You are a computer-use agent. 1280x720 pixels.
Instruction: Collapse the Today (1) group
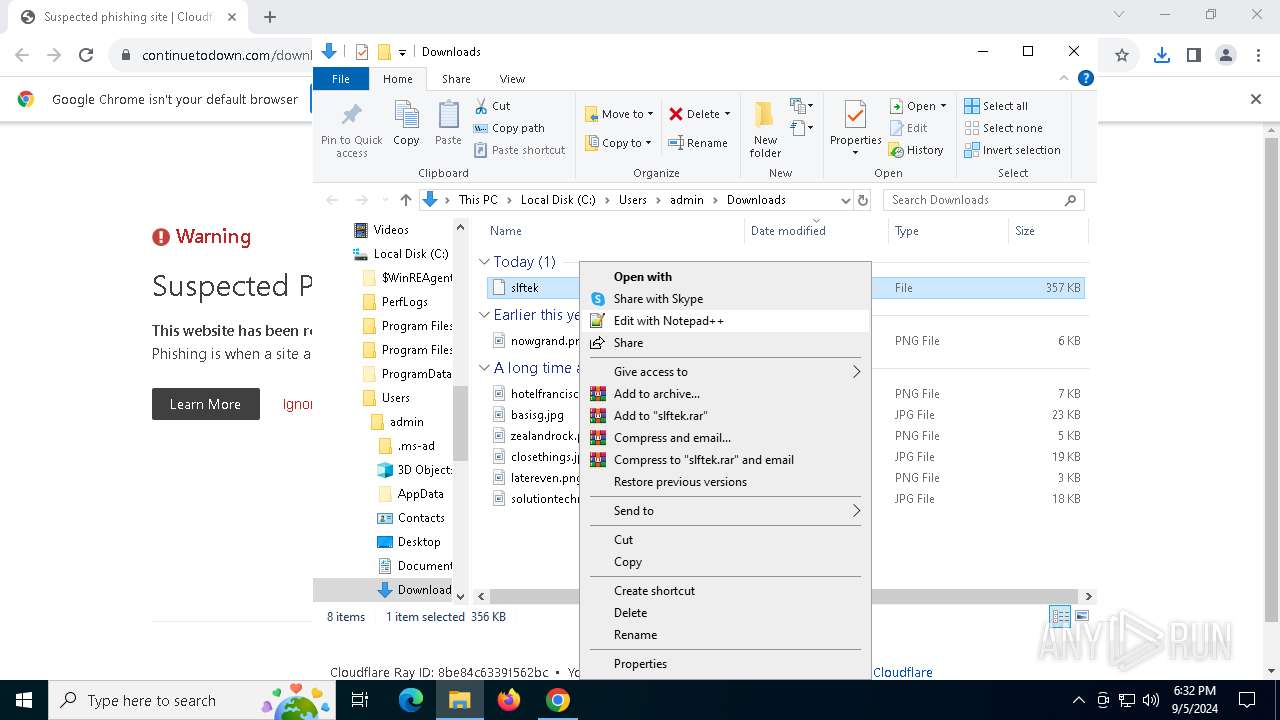tap(484, 262)
